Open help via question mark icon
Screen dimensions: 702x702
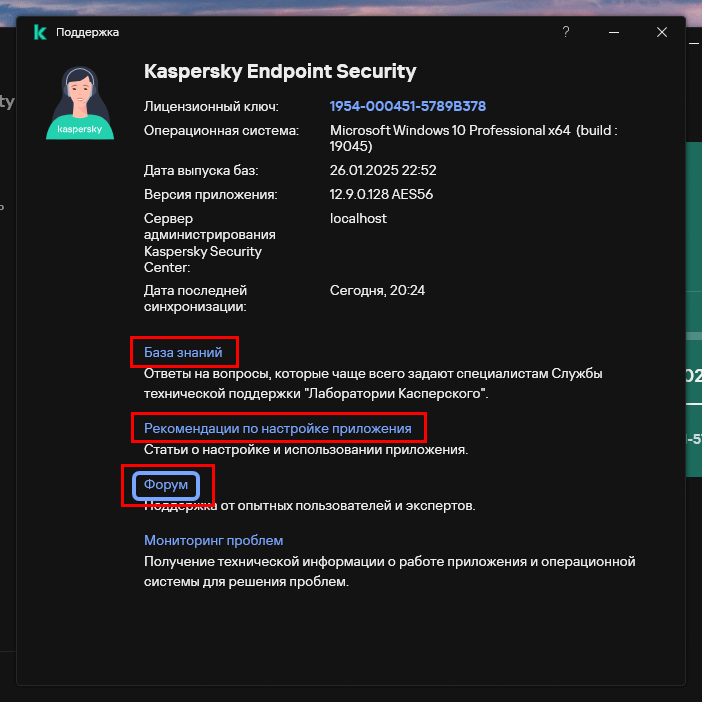point(565,32)
